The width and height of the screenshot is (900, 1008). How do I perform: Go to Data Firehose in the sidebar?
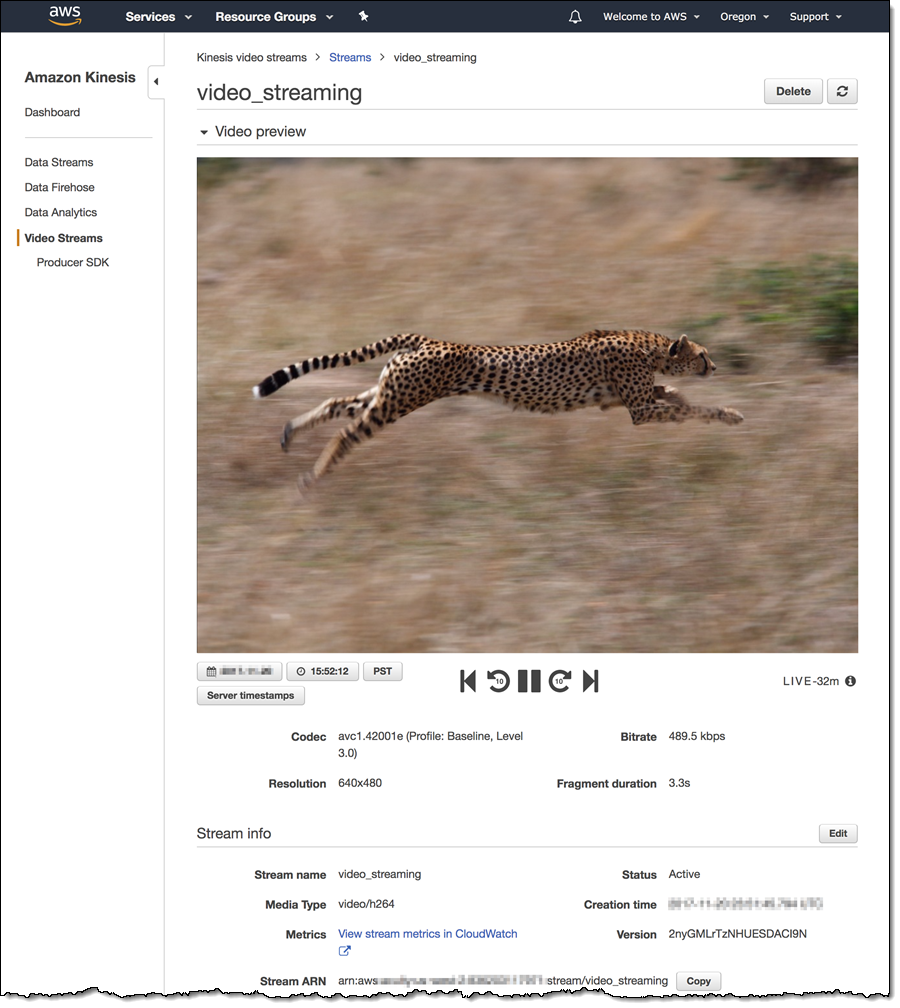[x=60, y=187]
